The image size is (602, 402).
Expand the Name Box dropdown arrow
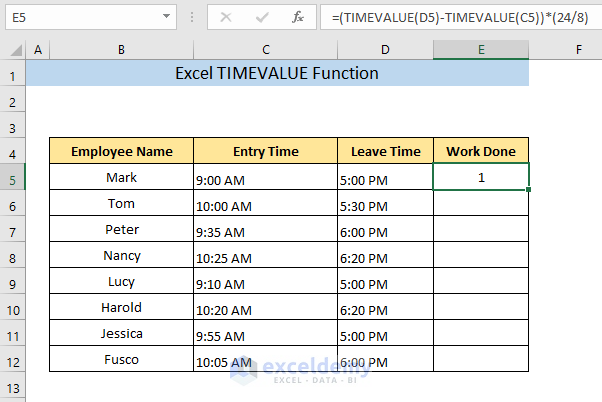pos(165,18)
